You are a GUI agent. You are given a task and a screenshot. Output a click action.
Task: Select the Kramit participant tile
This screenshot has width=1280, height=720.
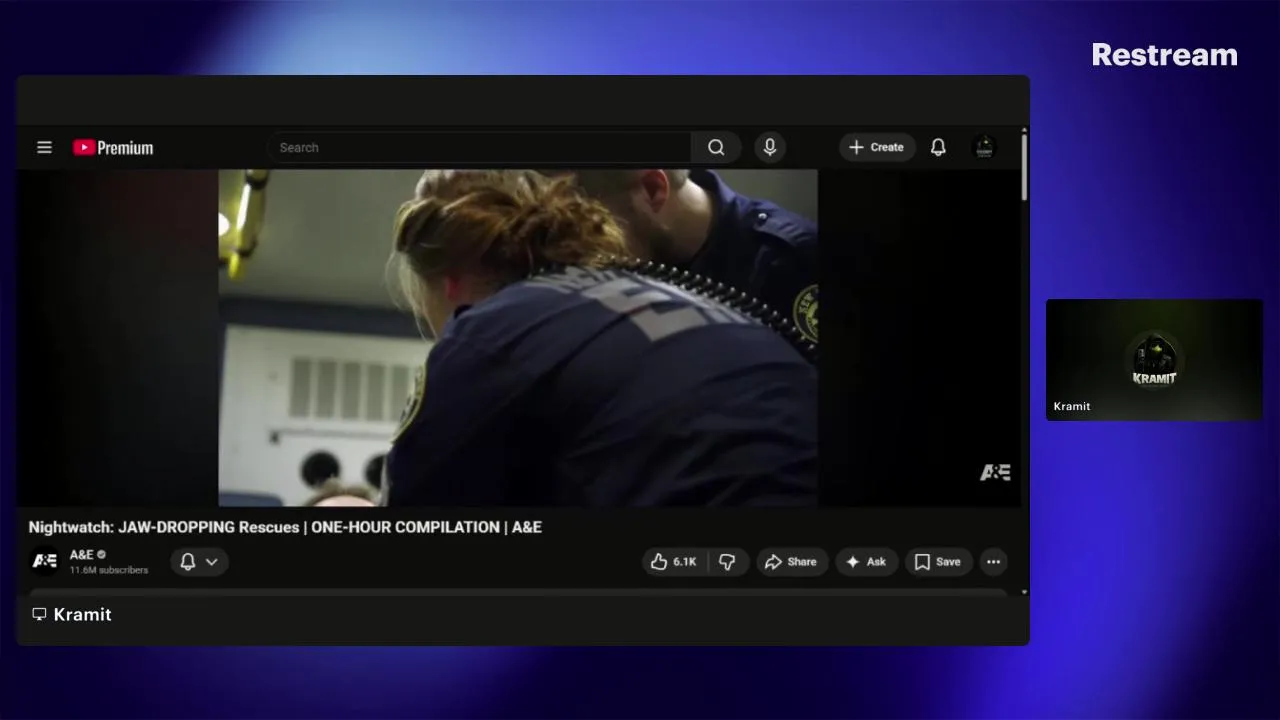(1154, 360)
